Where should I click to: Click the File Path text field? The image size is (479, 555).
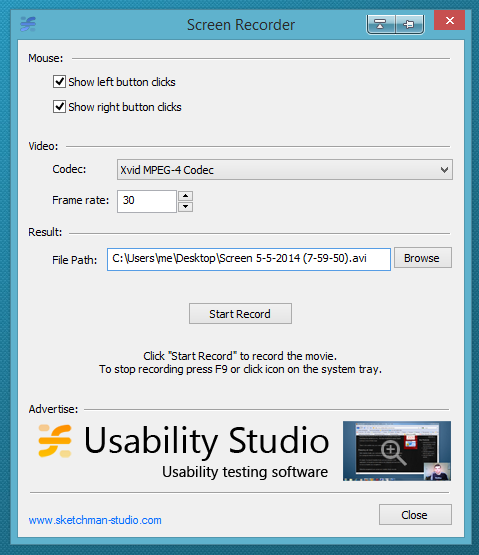coord(249,259)
